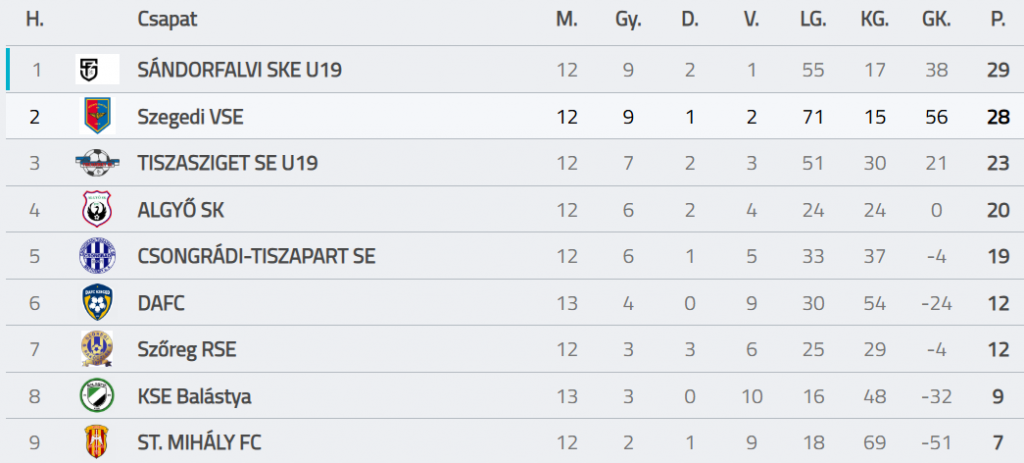Open the KSE Balástya team link
This screenshot has height=463, width=1024.
pos(194,397)
